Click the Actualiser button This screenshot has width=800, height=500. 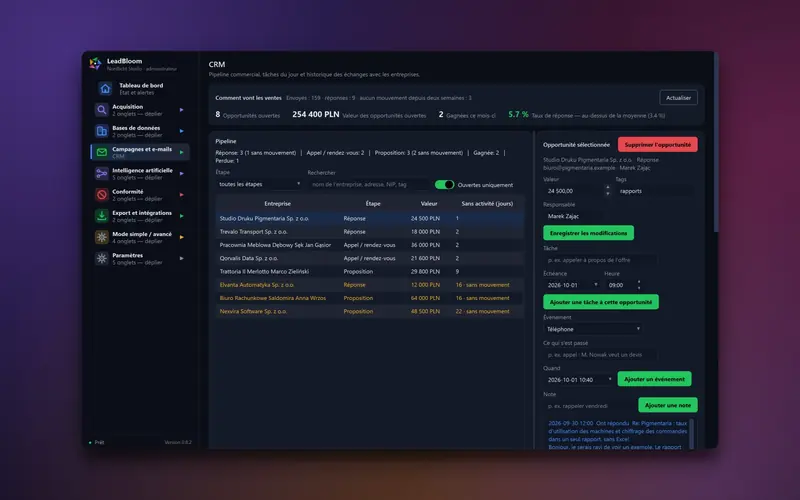coord(678,98)
